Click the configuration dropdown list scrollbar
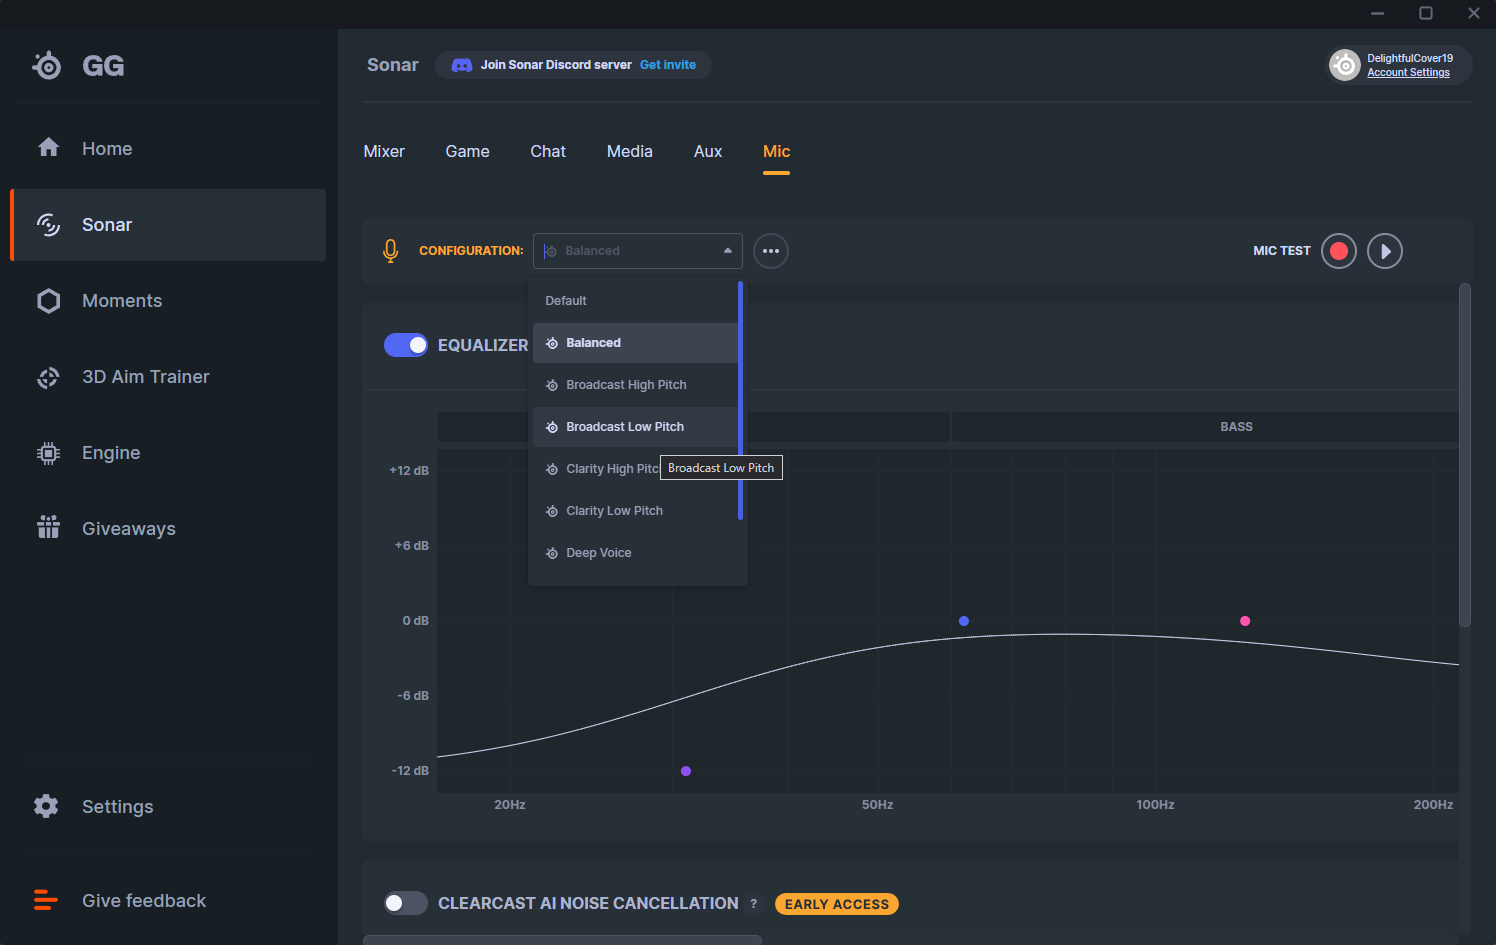Image resolution: width=1496 pixels, height=945 pixels. [x=740, y=401]
